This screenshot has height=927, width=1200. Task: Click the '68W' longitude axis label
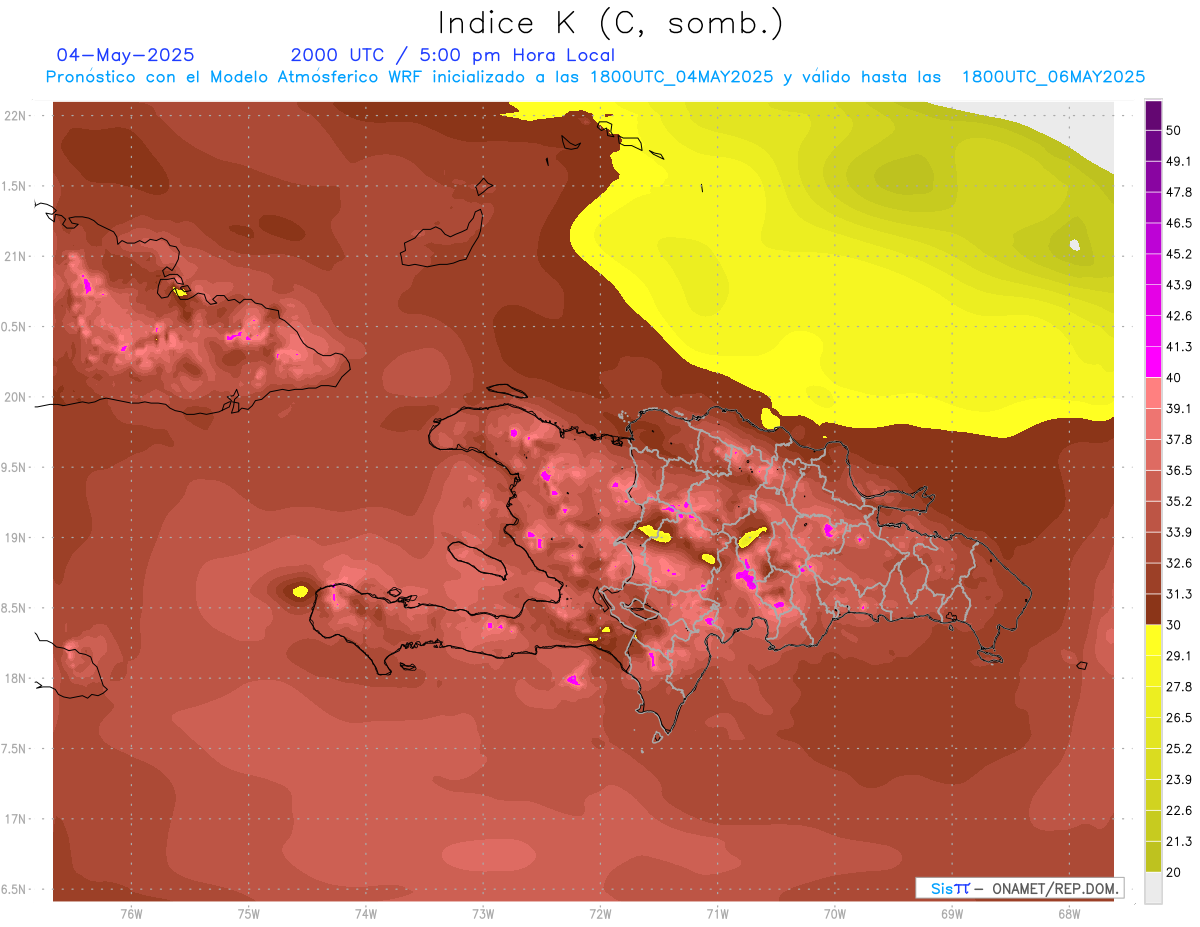click(x=1068, y=915)
